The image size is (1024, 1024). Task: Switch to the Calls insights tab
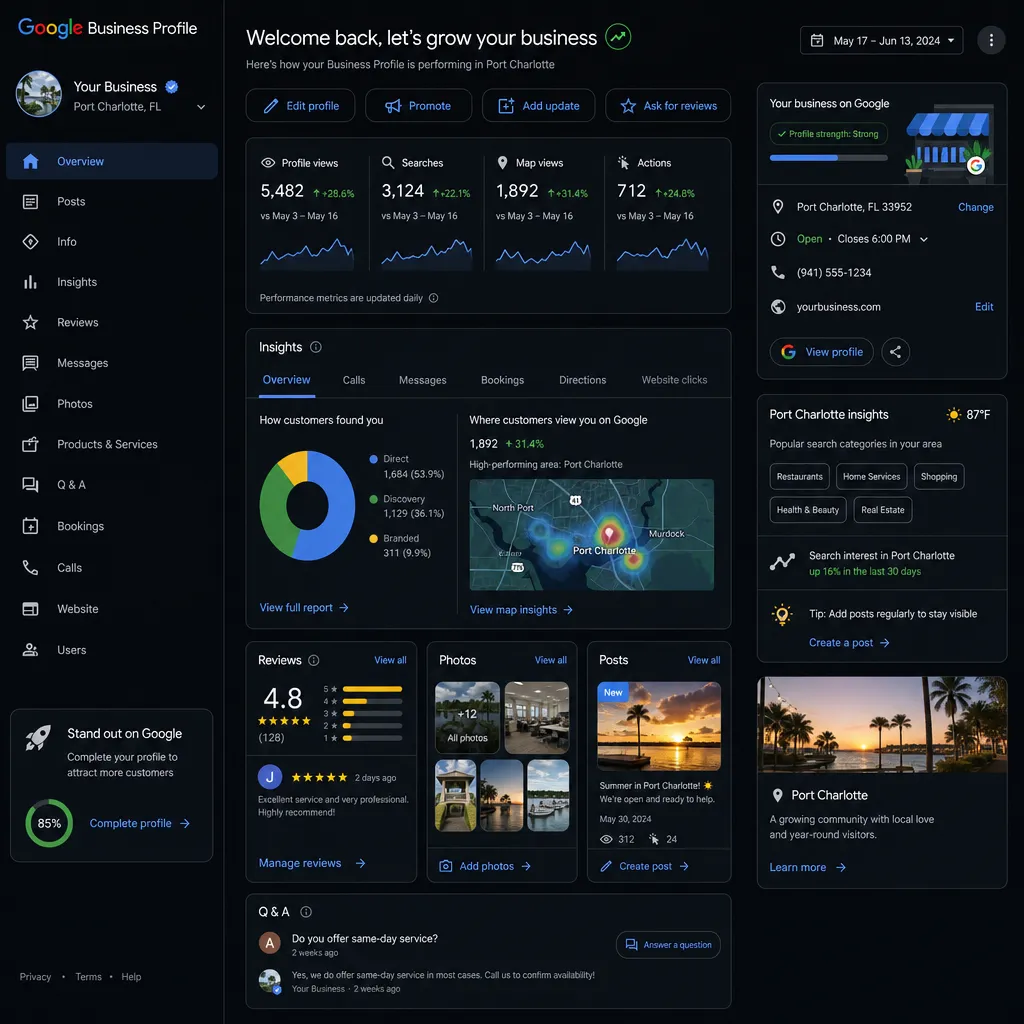coord(354,380)
